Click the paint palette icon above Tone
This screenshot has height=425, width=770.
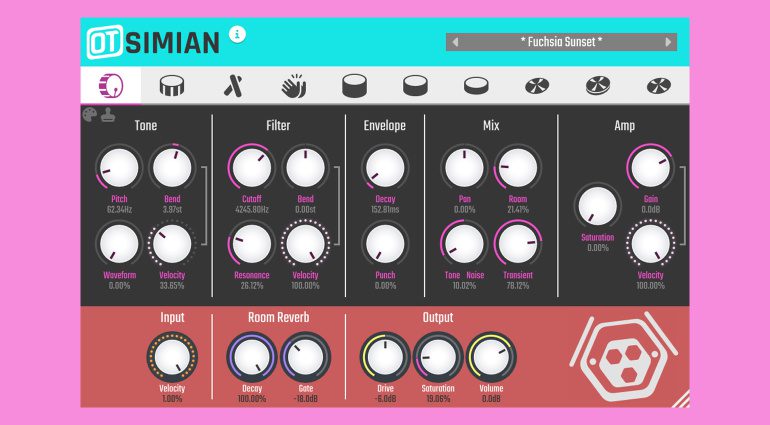click(x=90, y=115)
